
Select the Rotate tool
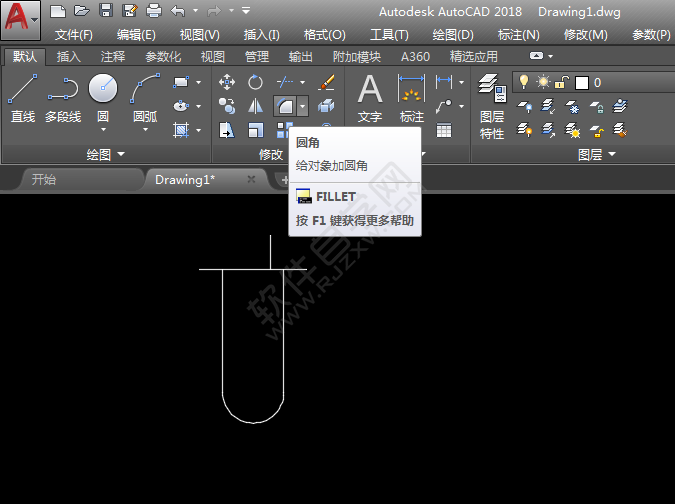point(255,82)
